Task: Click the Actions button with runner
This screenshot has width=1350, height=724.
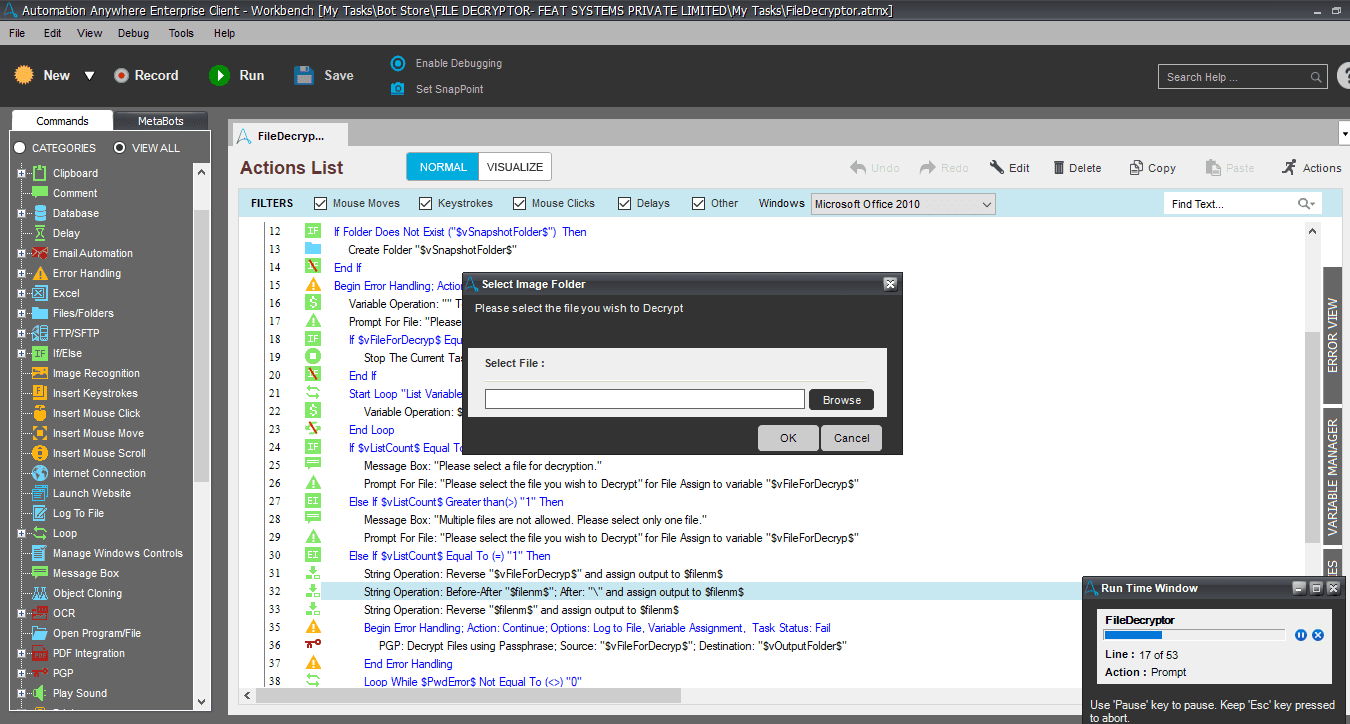Action: [x=1311, y=167]
